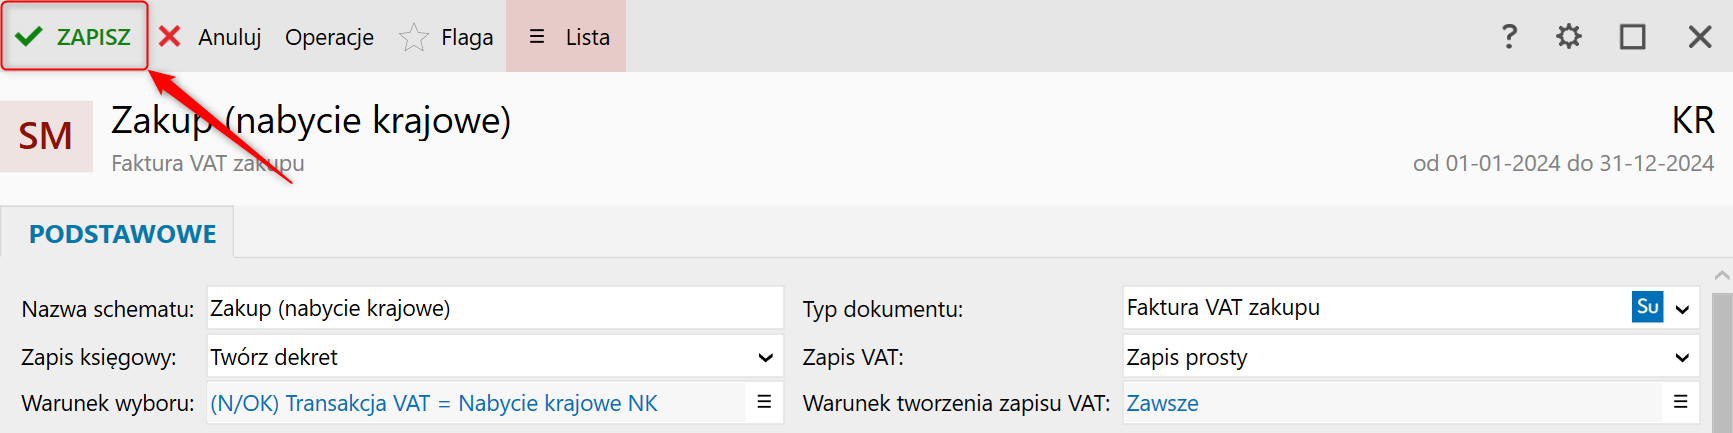Open the Operacje menu

(x=329, y=37)
